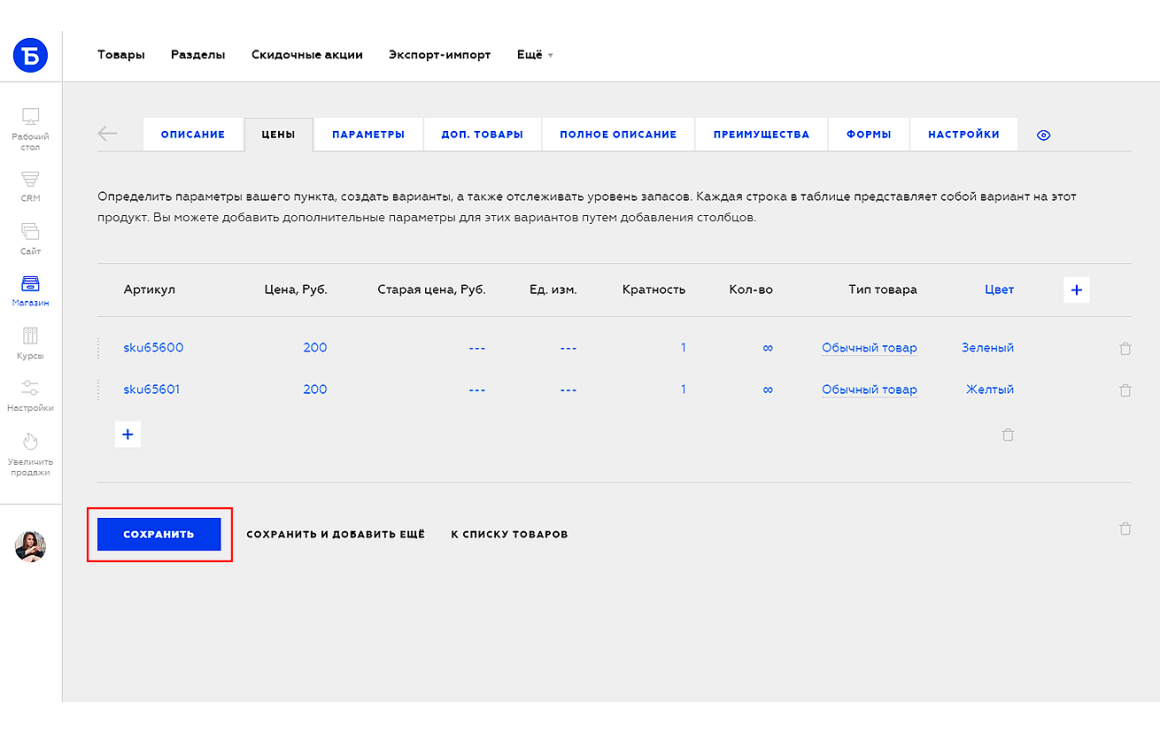Open the Полное описание tab

[618, 135]
